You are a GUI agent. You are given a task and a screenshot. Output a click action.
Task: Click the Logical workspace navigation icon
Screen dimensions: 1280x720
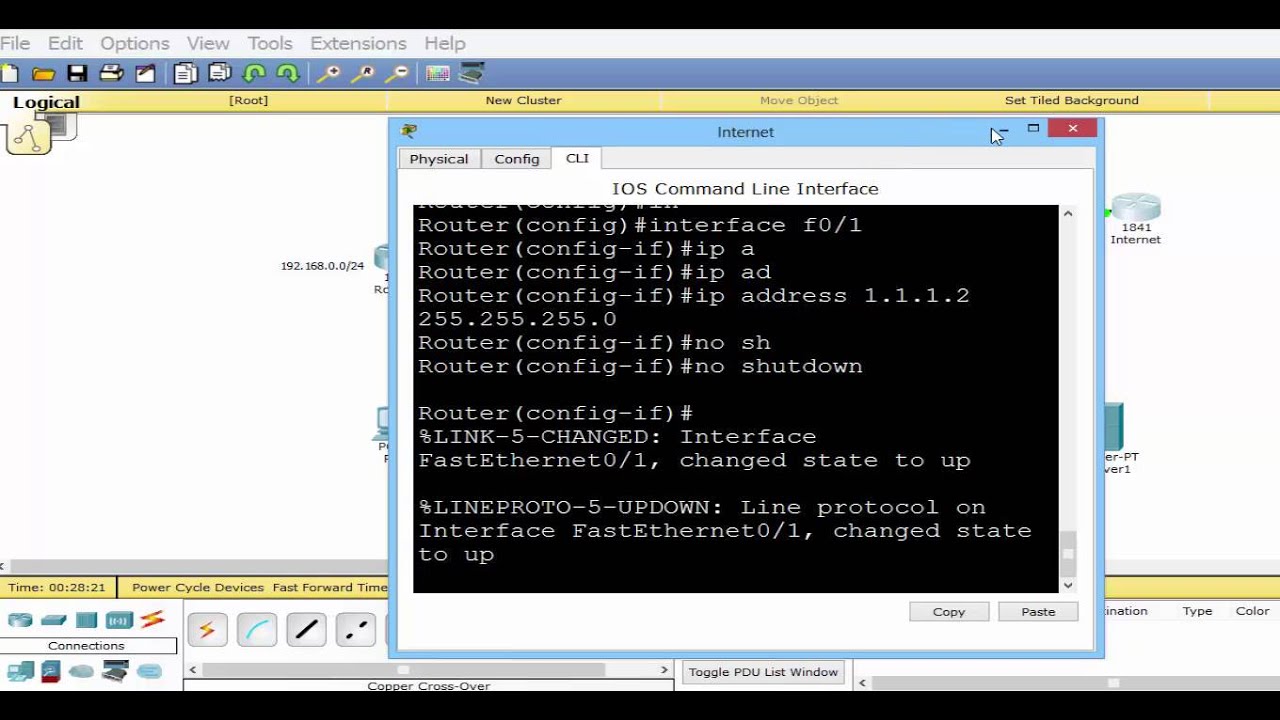(28, 137)
